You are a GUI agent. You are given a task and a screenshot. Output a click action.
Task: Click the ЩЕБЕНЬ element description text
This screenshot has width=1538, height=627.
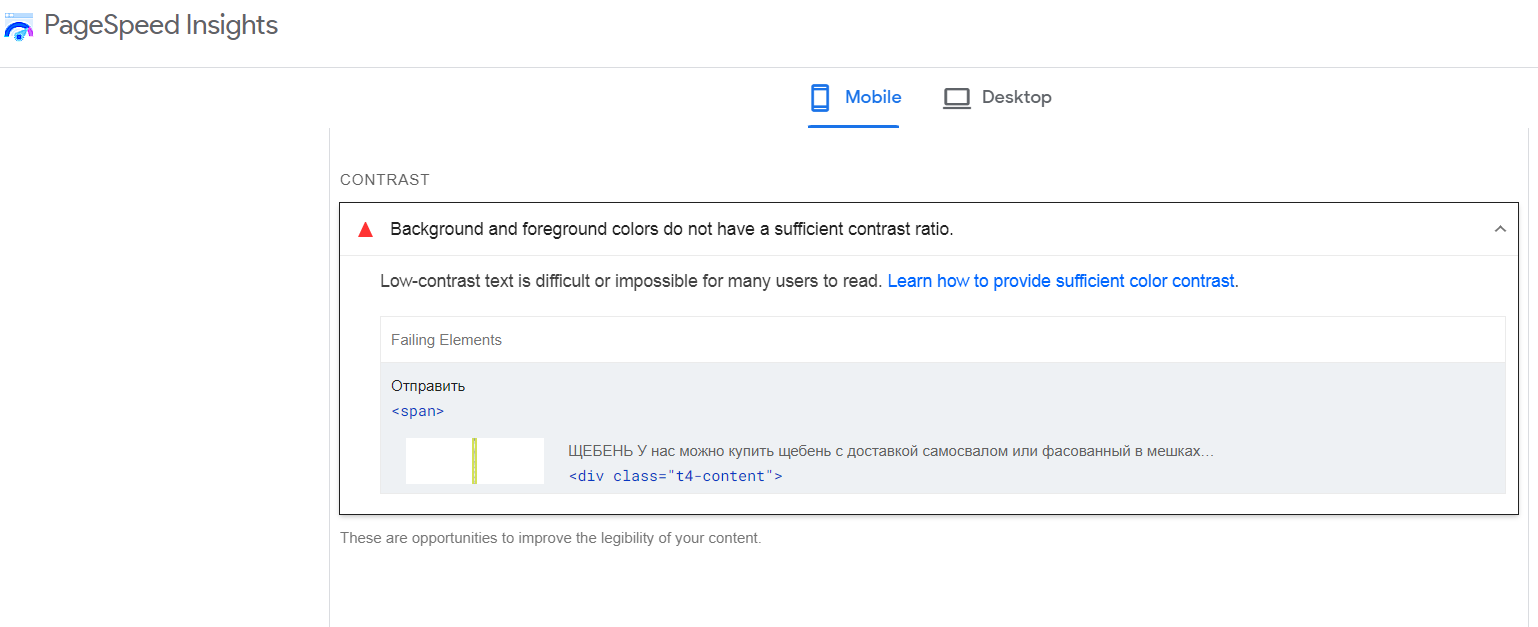tap(890, 451)
